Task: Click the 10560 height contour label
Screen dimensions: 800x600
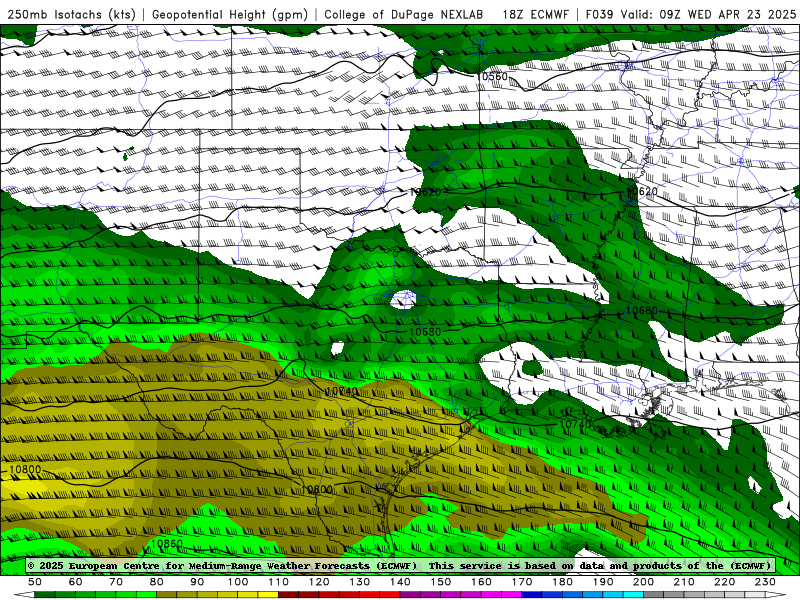Action: tap(491, 77)
